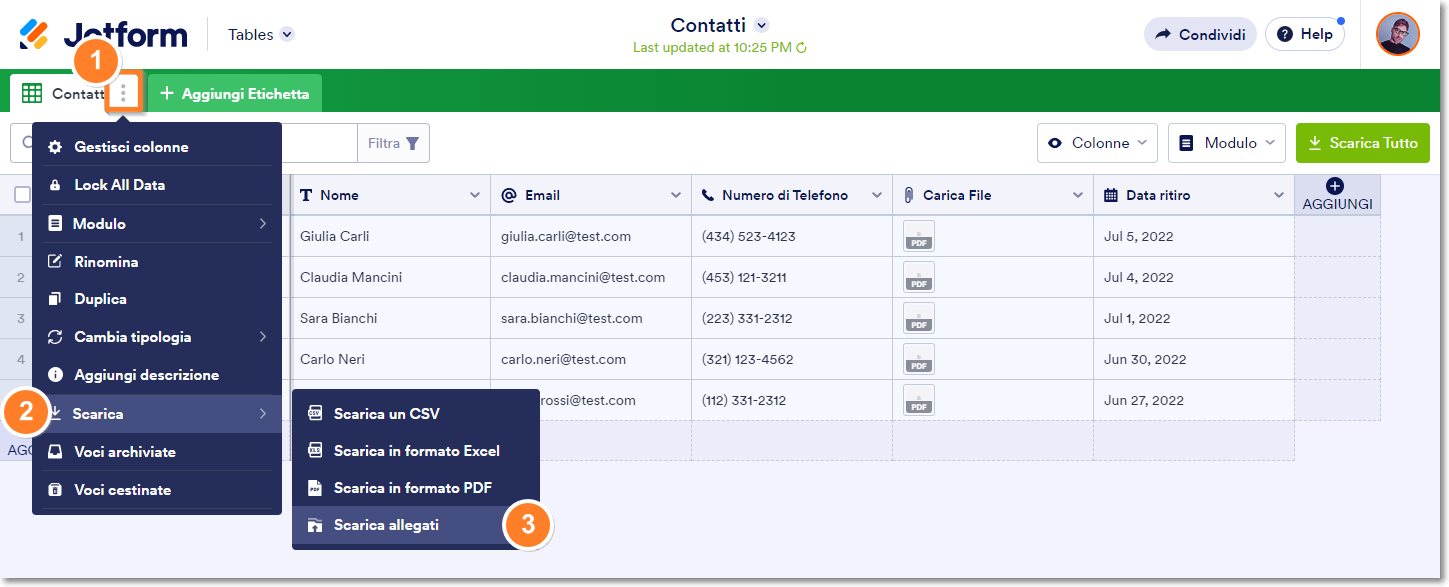The image size is (1449, 587).
Task: Click the plus icon above AGGIUNGI column
Action: tap(1335, 186)
